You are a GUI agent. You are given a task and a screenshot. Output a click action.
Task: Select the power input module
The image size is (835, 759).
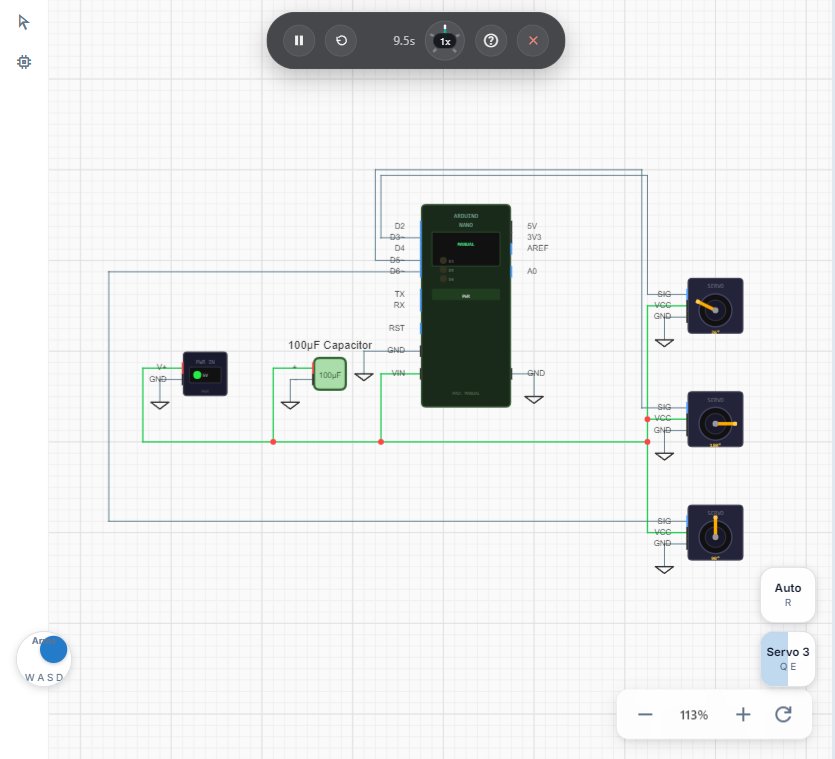pos(205,373)
